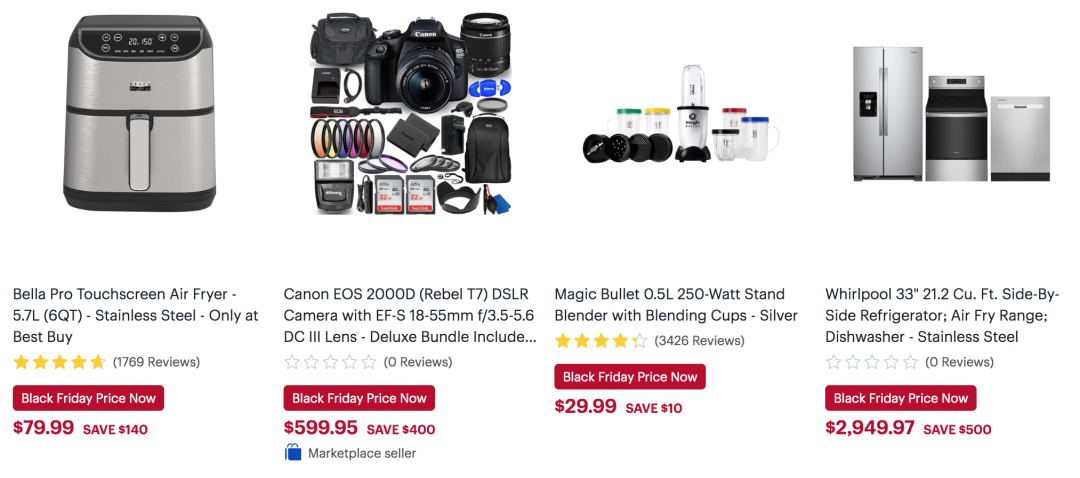Viewport: 1080px width, 478px height.
Task: Click Black Friday Price Now badge for Whirlpool
Action: click(900, 398)
